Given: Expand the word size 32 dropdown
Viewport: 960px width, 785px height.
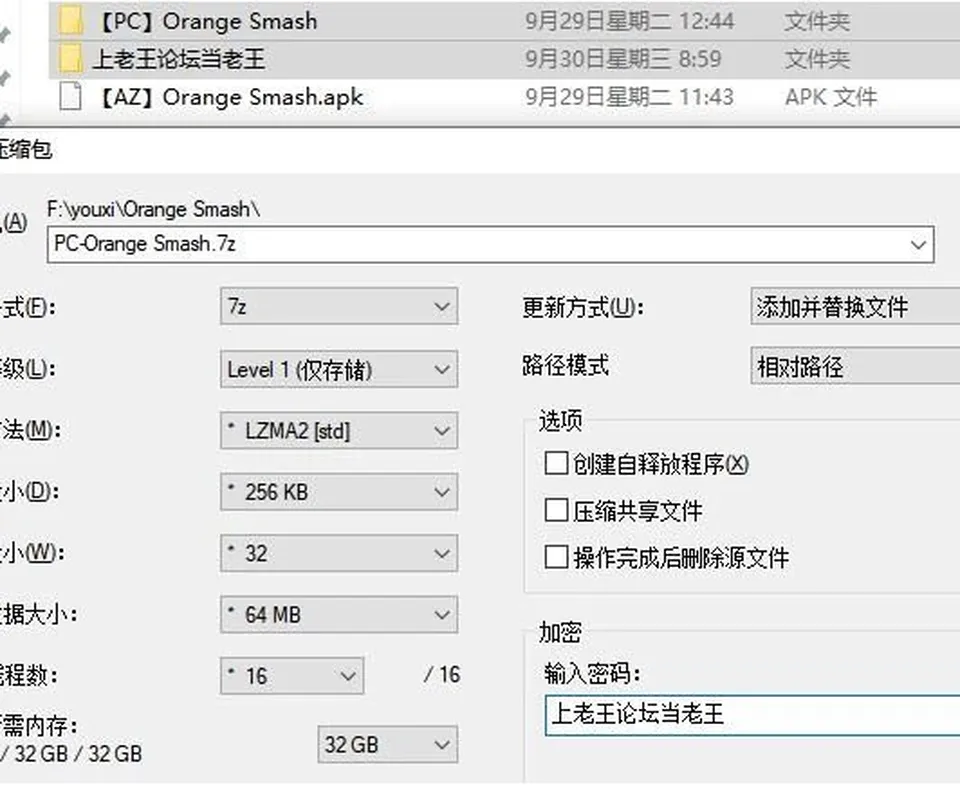Looking at the screenshot, I should point(339,553).
